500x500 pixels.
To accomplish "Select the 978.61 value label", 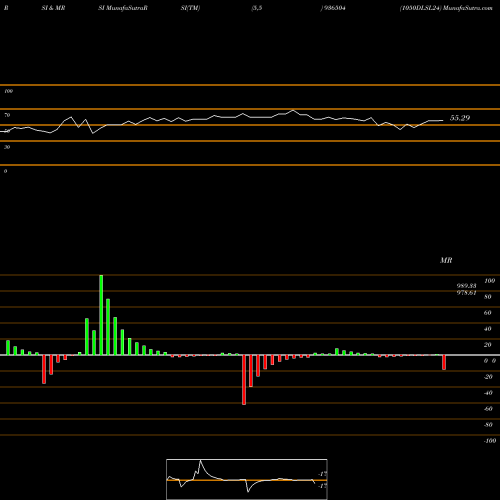I will point(466,293).
